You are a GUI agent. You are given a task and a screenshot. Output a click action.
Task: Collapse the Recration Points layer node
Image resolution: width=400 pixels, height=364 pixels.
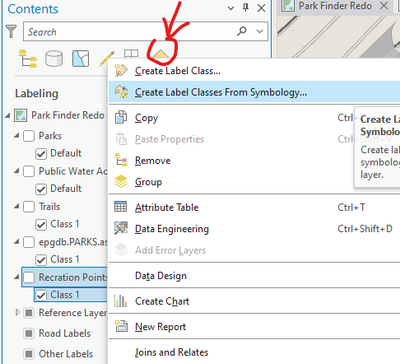(x=17, y=277)
